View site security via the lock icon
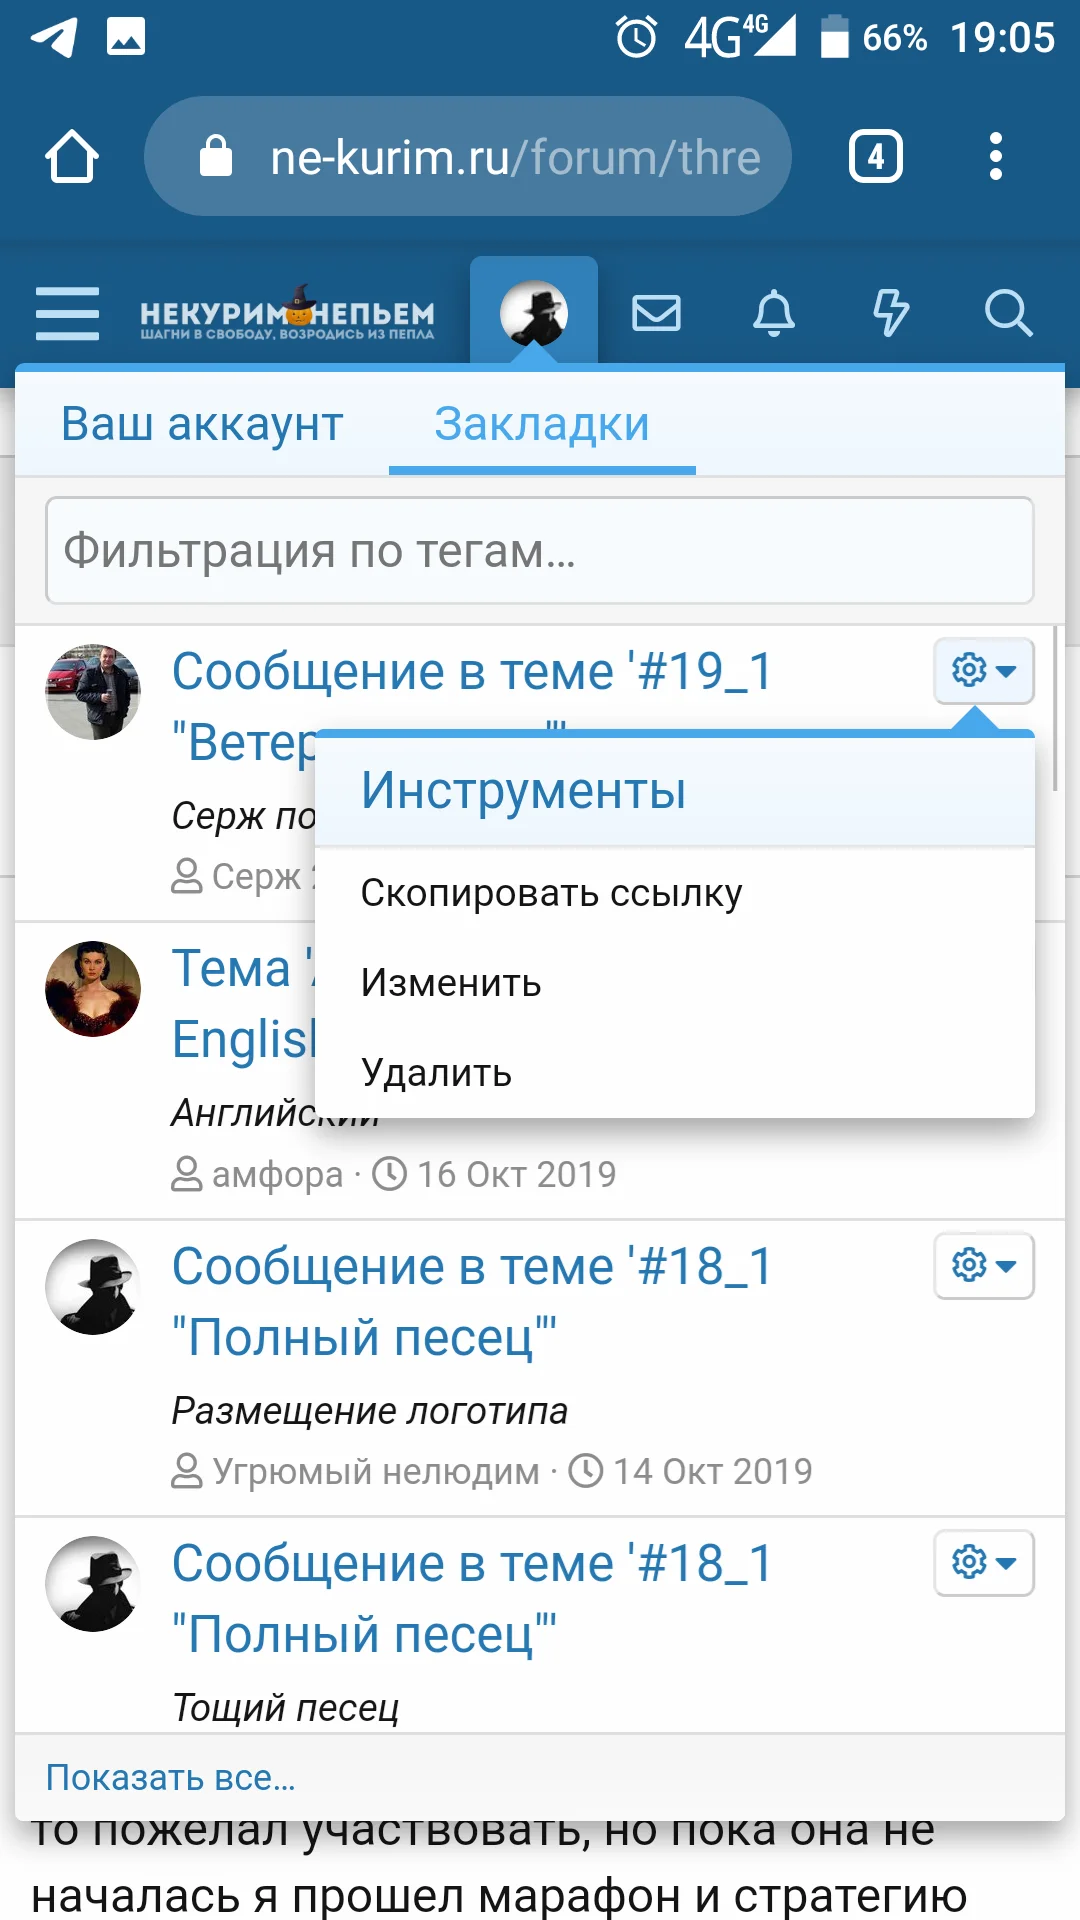This screenshot has width=1080, height=1920. pos(215,155)
